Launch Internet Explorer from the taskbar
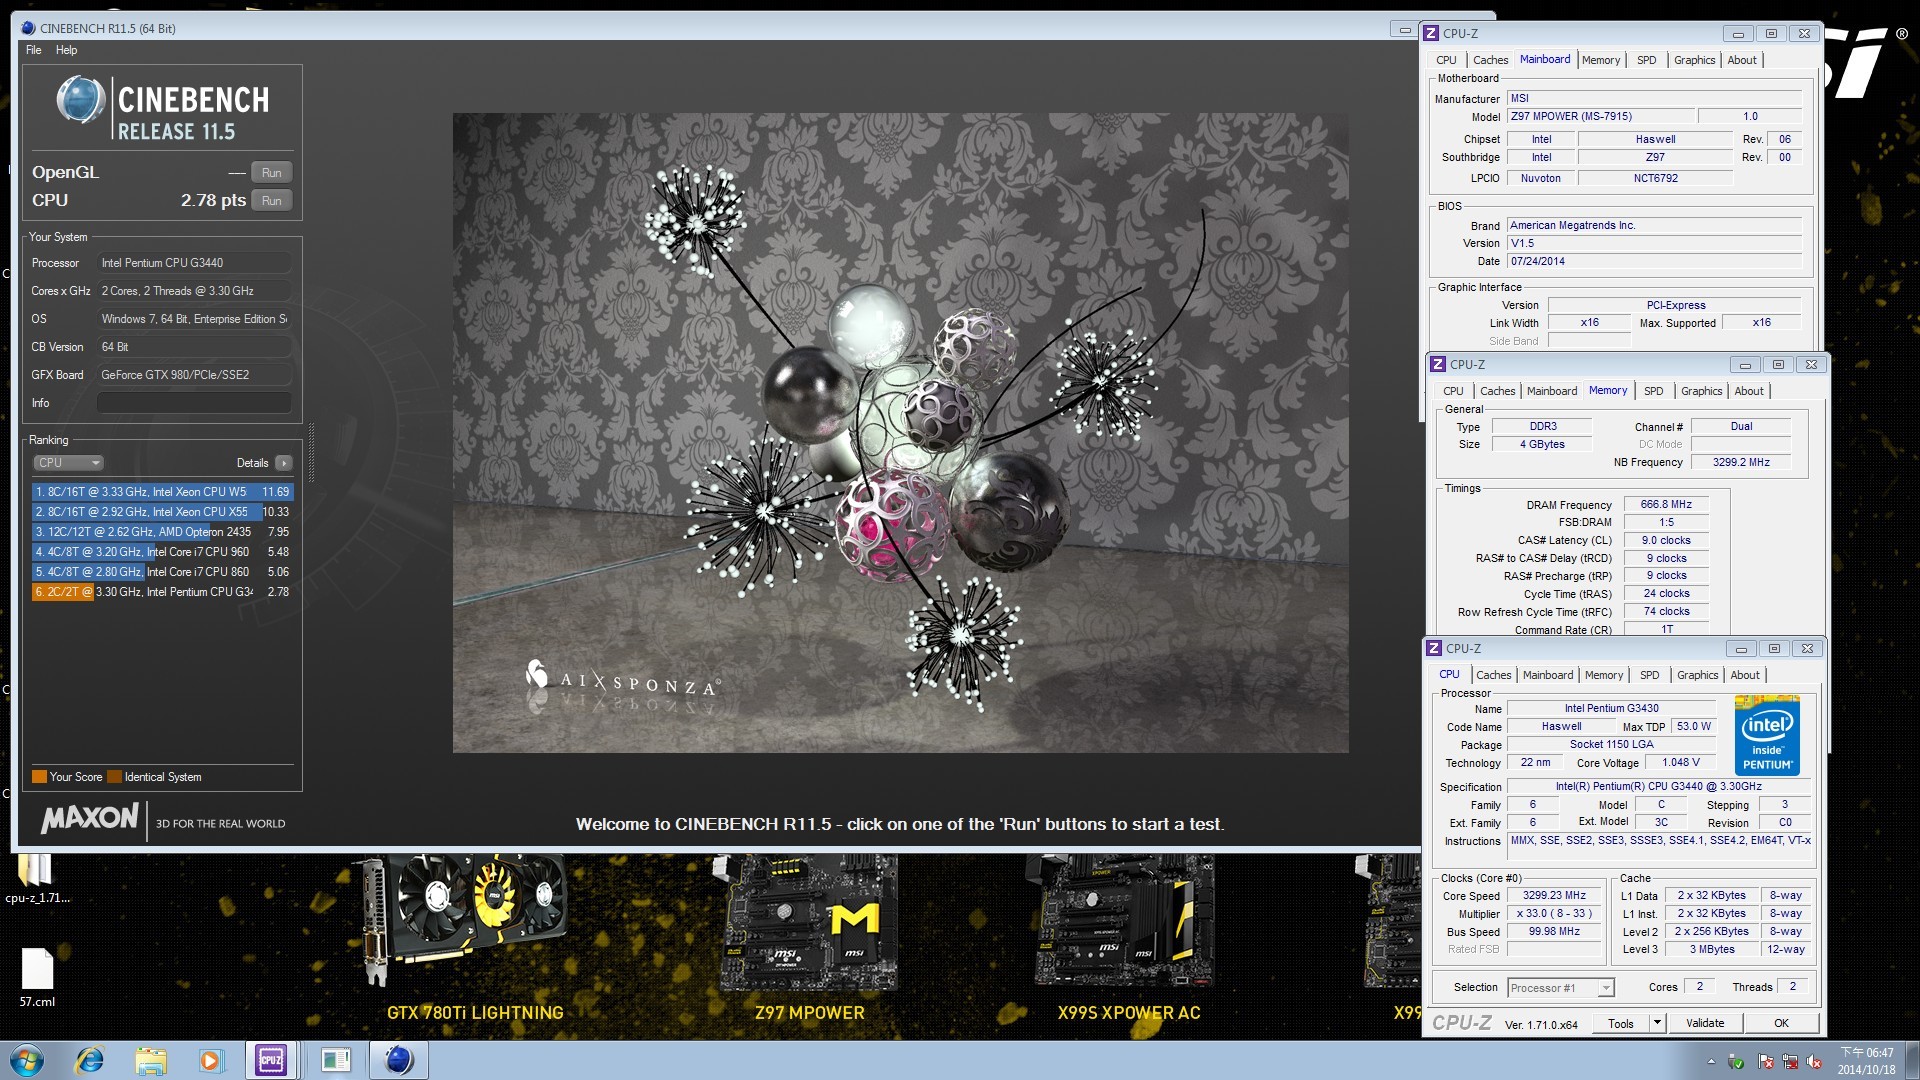Image resolution: width=1920 pixels, height=1080 pixels. (90, 1060)
